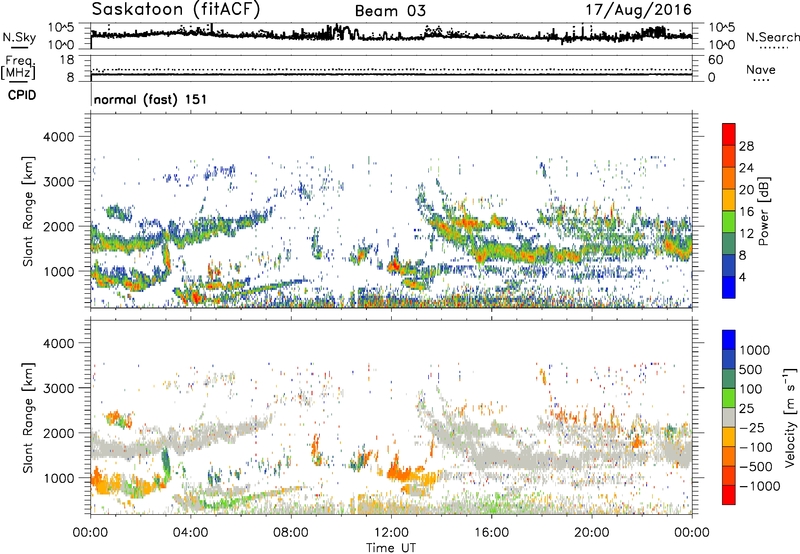Screen dimensions: 800x554
Task: Click the 'normal (fast) 151' text
Action: (151, 99)
